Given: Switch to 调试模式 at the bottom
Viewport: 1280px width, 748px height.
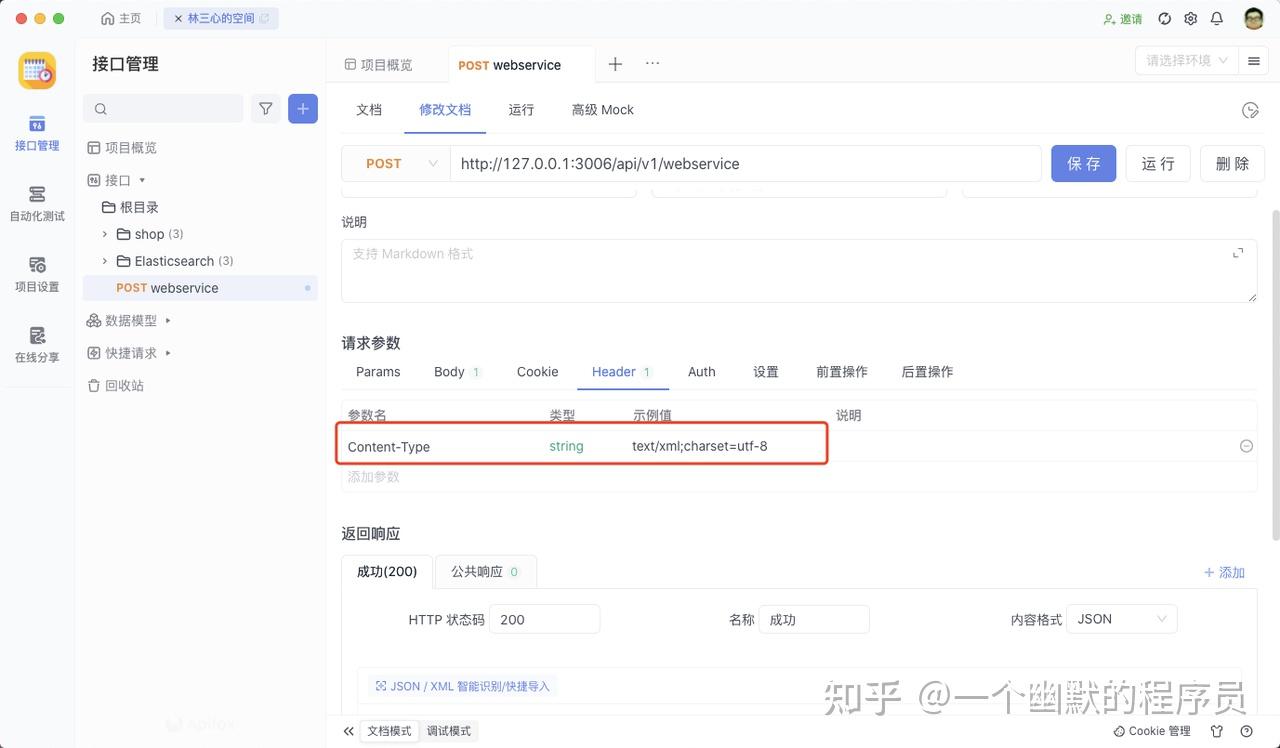Looking at the screenshot, I should point(448,731).
